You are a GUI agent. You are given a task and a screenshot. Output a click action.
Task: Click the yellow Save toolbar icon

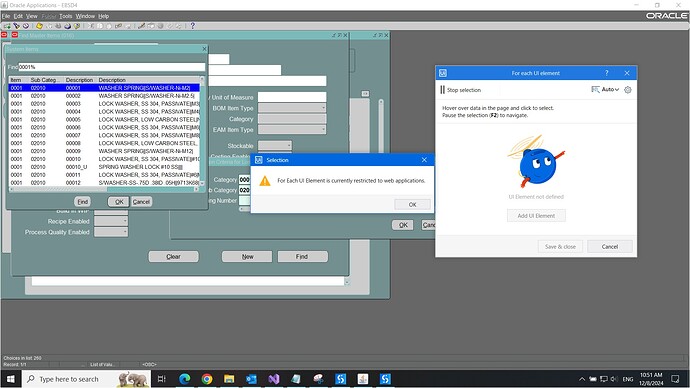tap(40, 26)
